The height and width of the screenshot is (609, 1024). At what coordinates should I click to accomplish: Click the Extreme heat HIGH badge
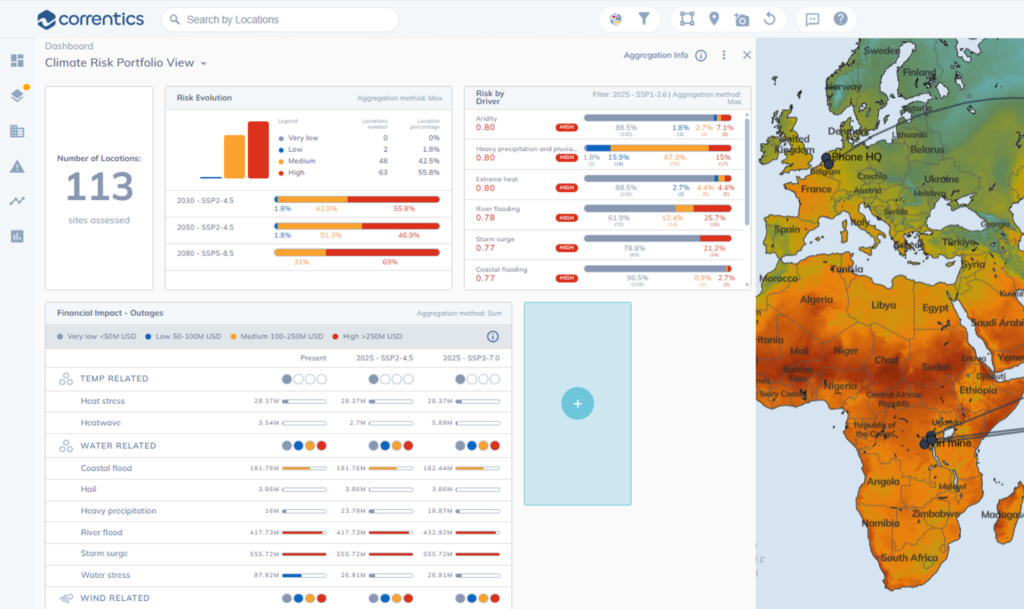tap(566, 188)
